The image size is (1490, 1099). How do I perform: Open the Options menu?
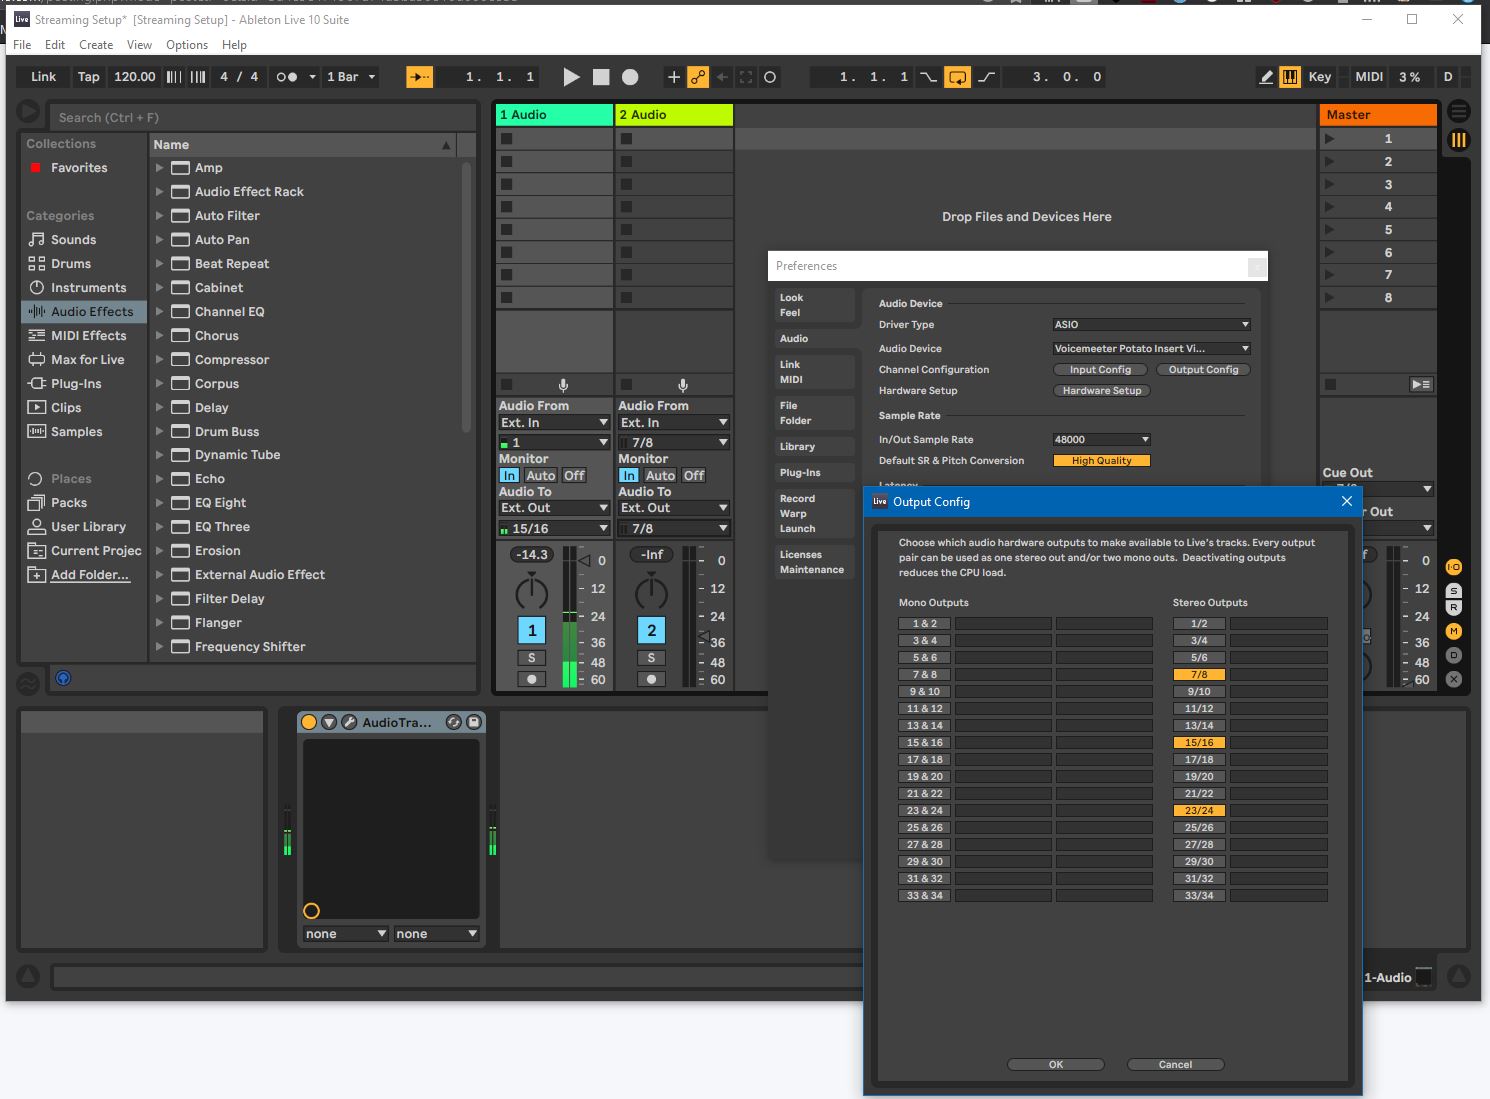coord(187,45)
